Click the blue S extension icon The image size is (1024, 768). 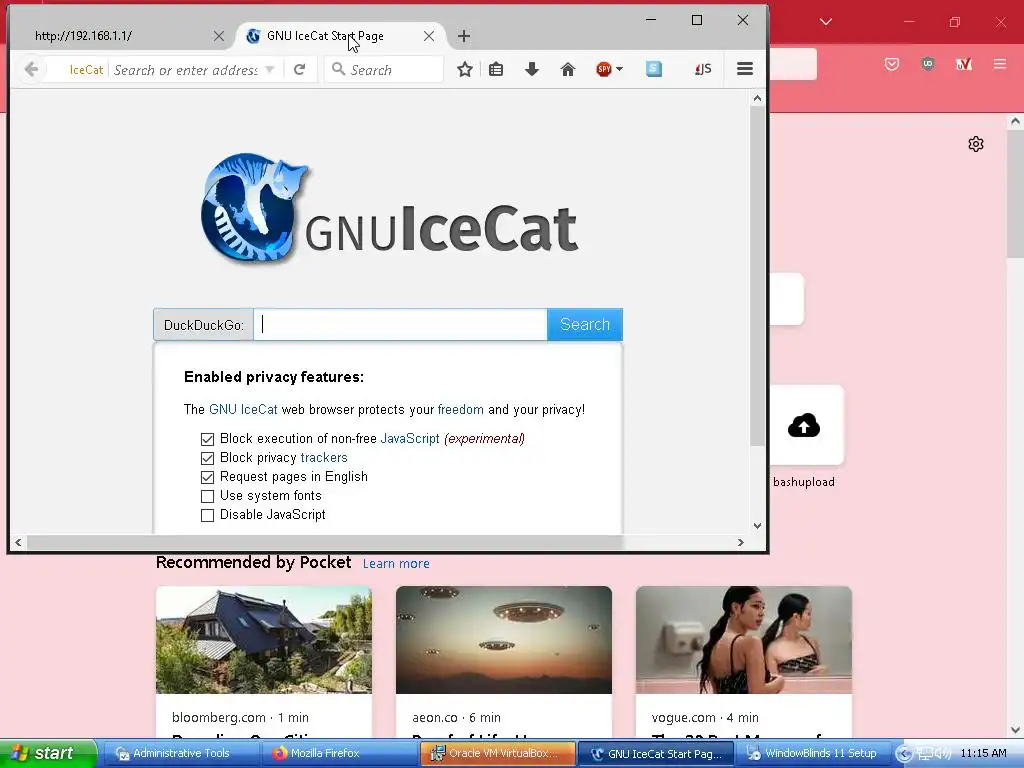(654, 69)
